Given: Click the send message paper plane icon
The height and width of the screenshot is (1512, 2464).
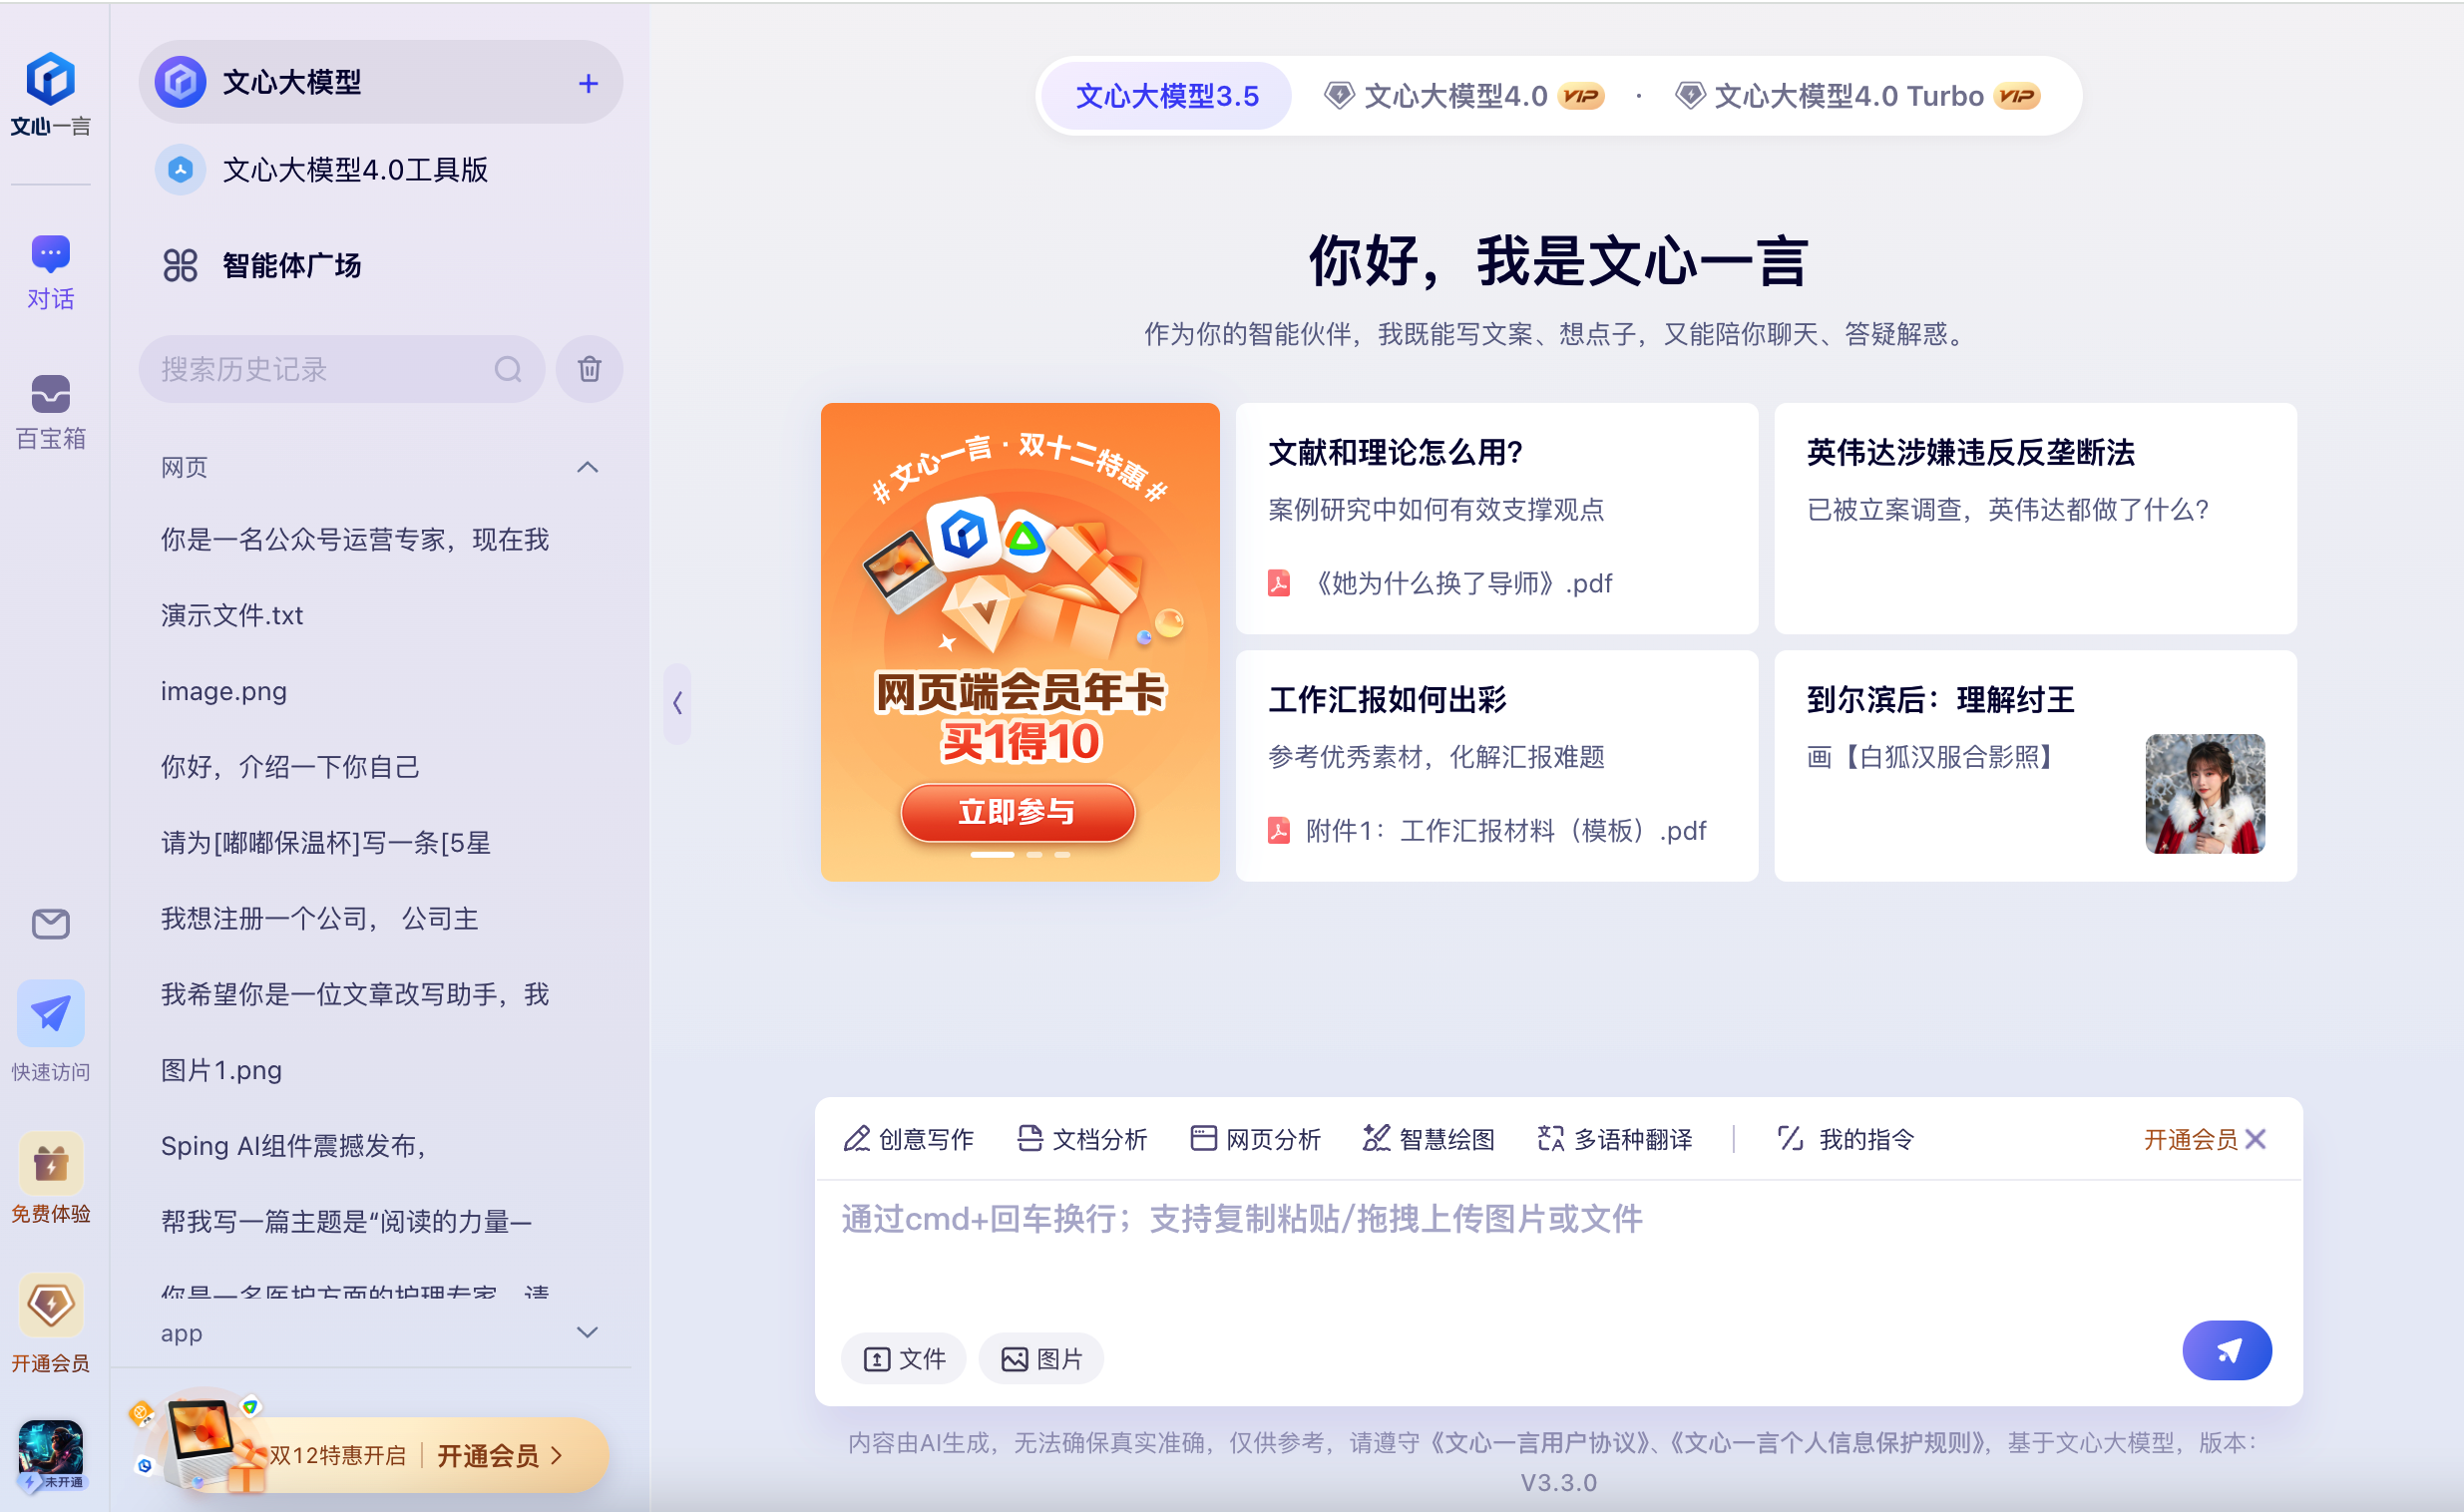Looking at the screenshot, I should pos(2227,1350).
